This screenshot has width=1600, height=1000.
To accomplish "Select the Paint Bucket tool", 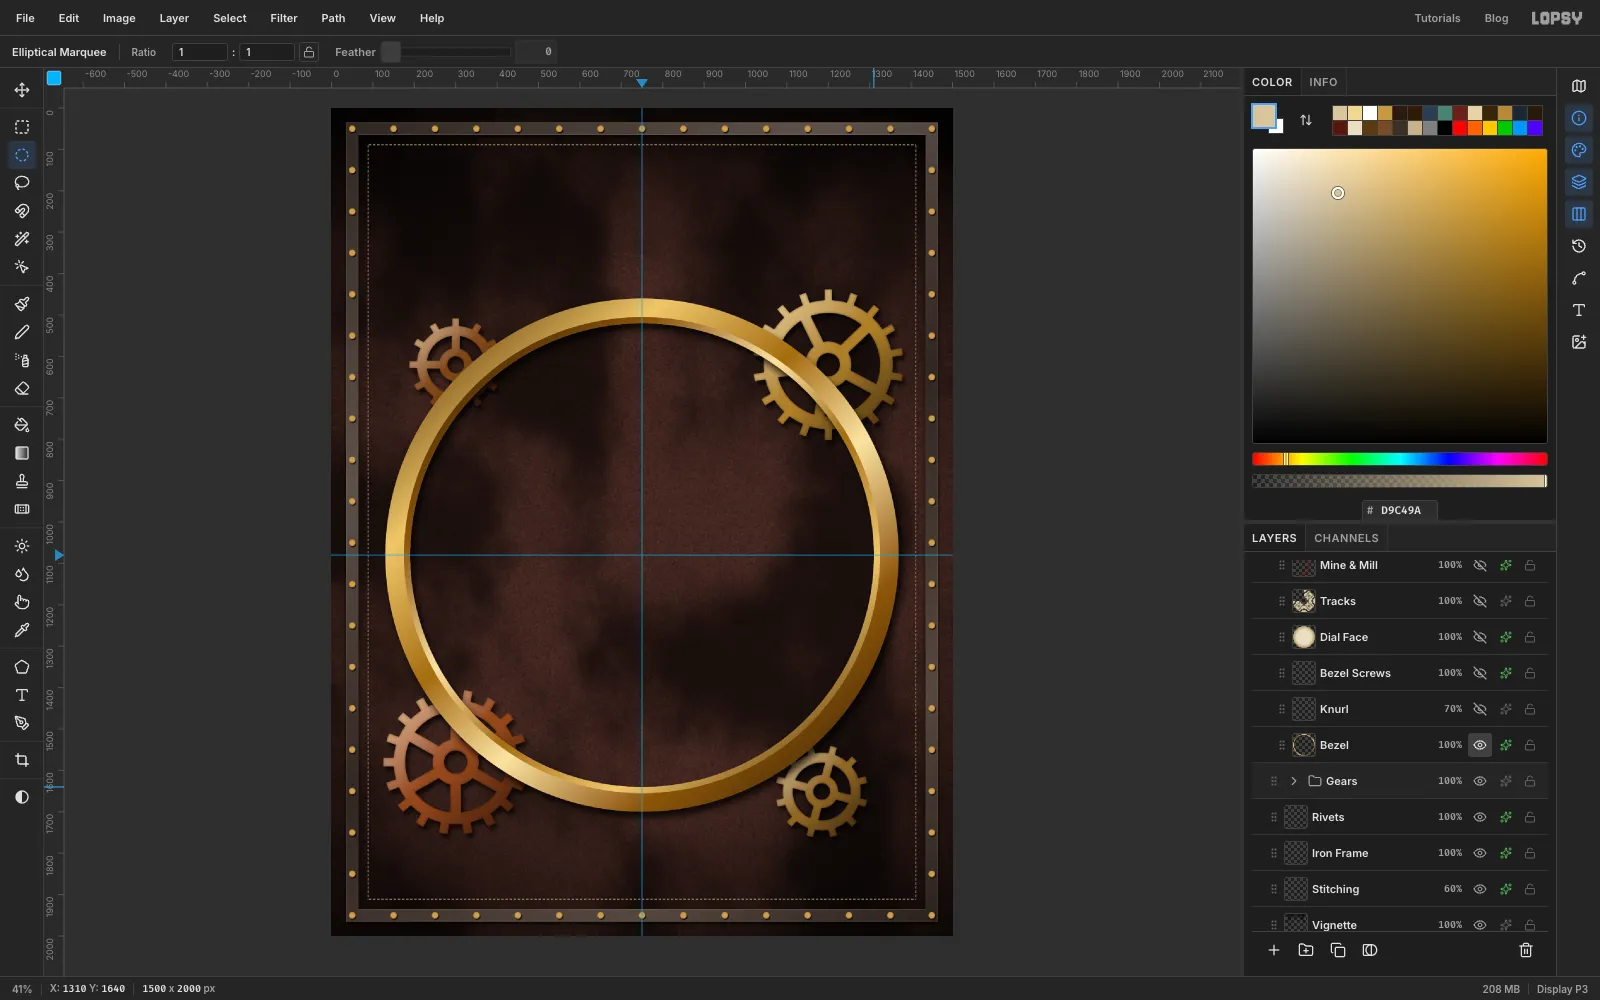I will point(22,425).
